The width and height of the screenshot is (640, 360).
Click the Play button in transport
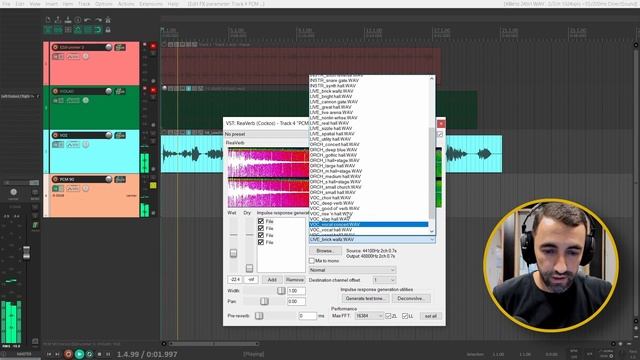pyautogui.click(x=79, y=354)
